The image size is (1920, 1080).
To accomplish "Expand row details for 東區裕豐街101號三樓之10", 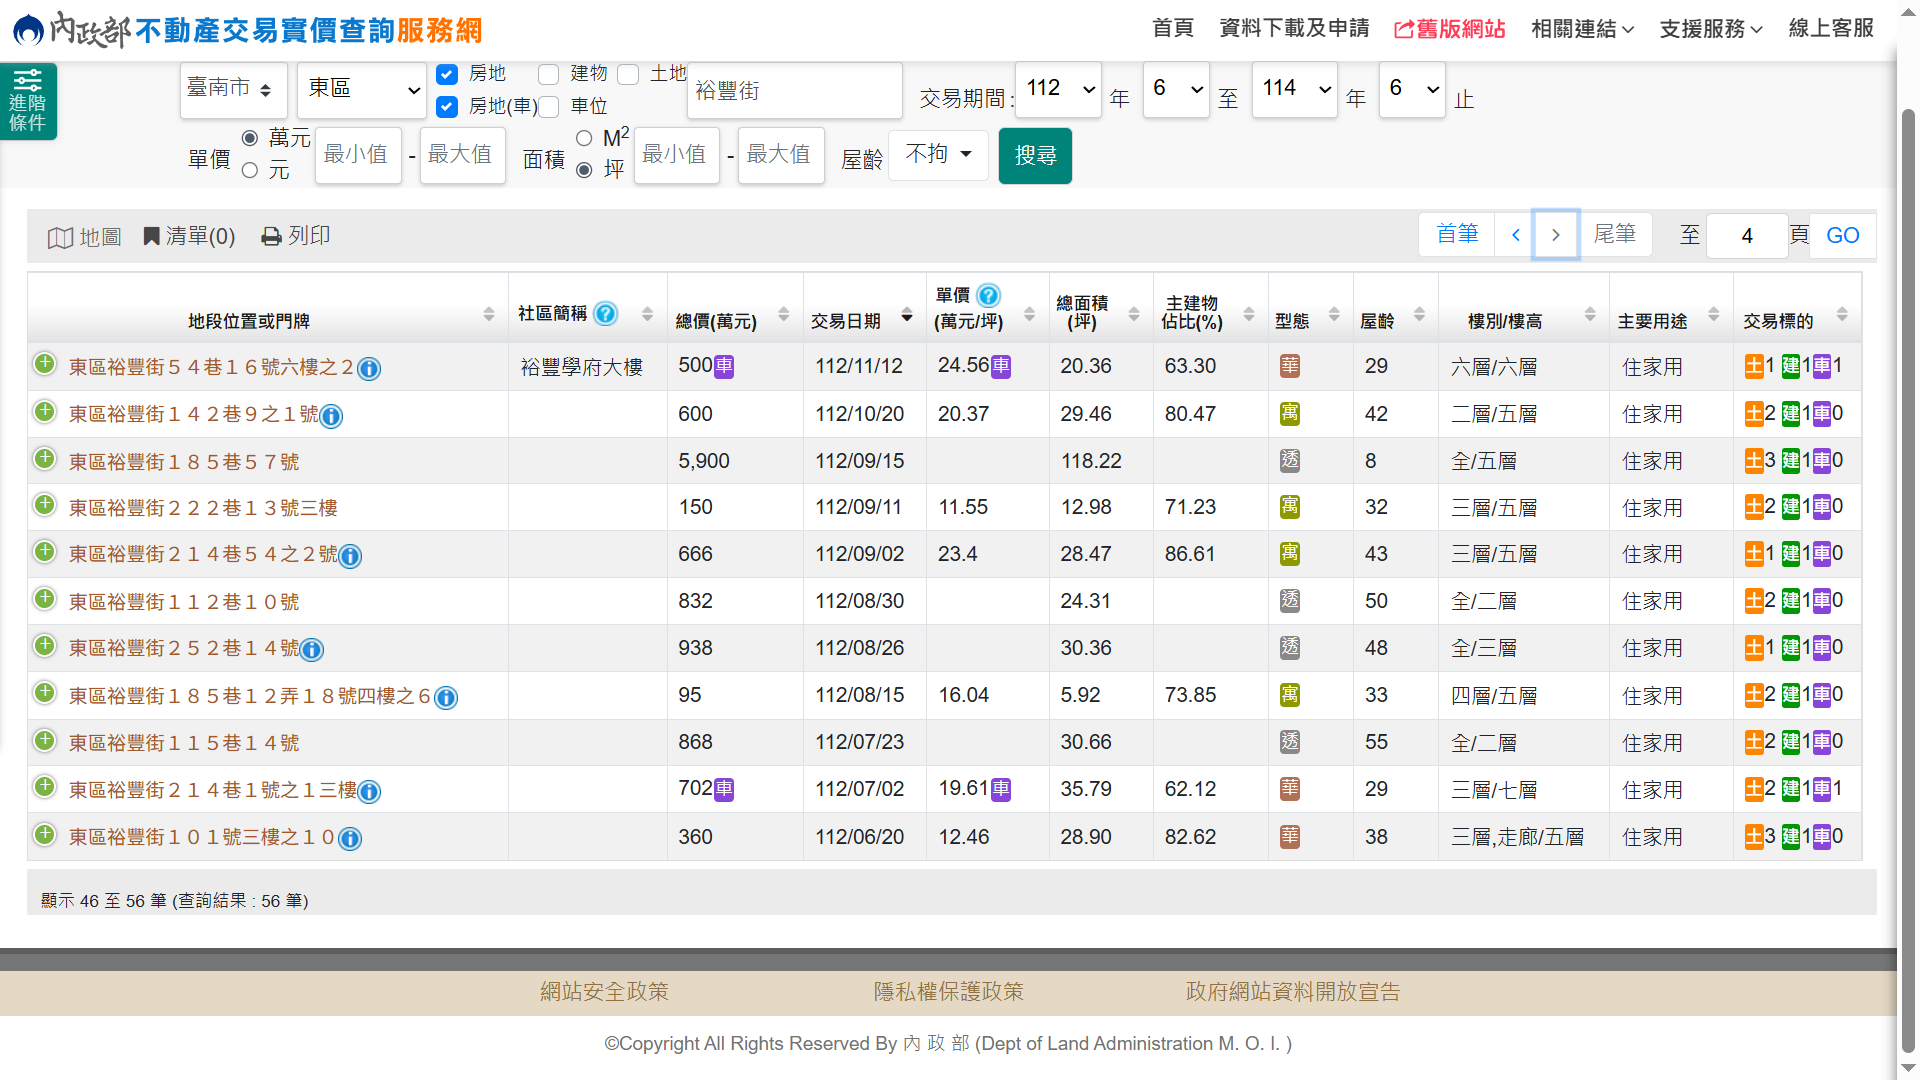I will coord(44,834).
